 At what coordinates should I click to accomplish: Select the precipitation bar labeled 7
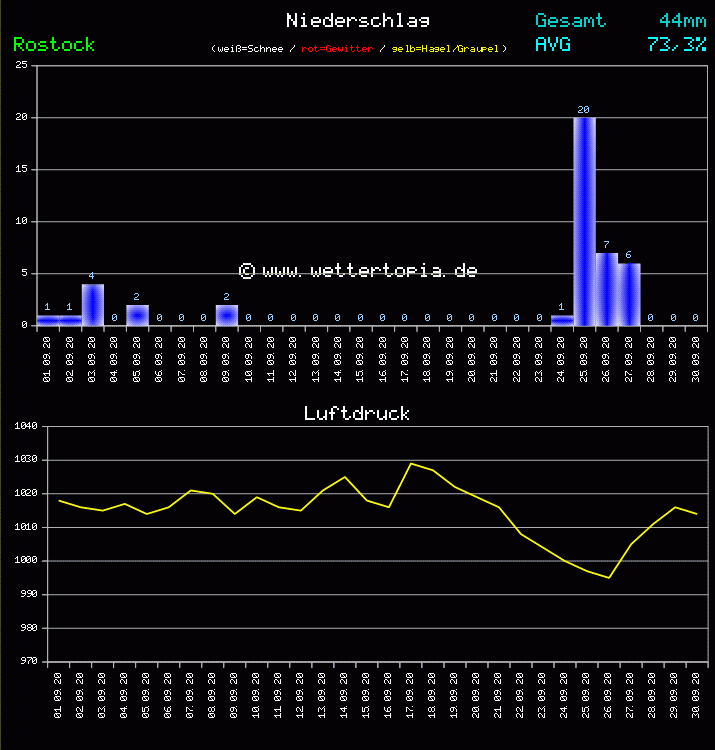(606, 289)
